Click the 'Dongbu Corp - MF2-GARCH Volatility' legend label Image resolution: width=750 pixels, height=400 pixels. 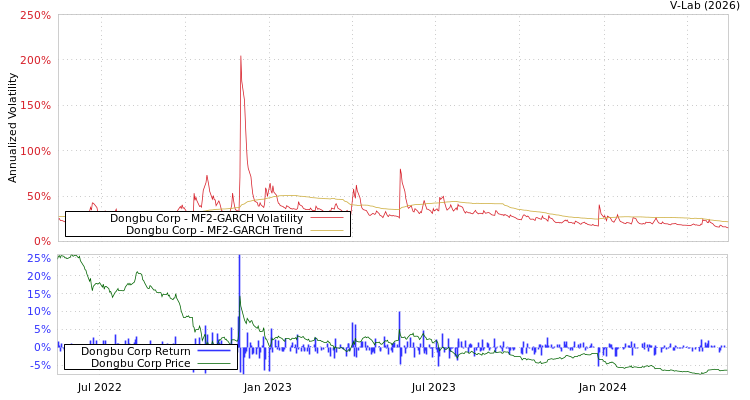click(206, 218)
